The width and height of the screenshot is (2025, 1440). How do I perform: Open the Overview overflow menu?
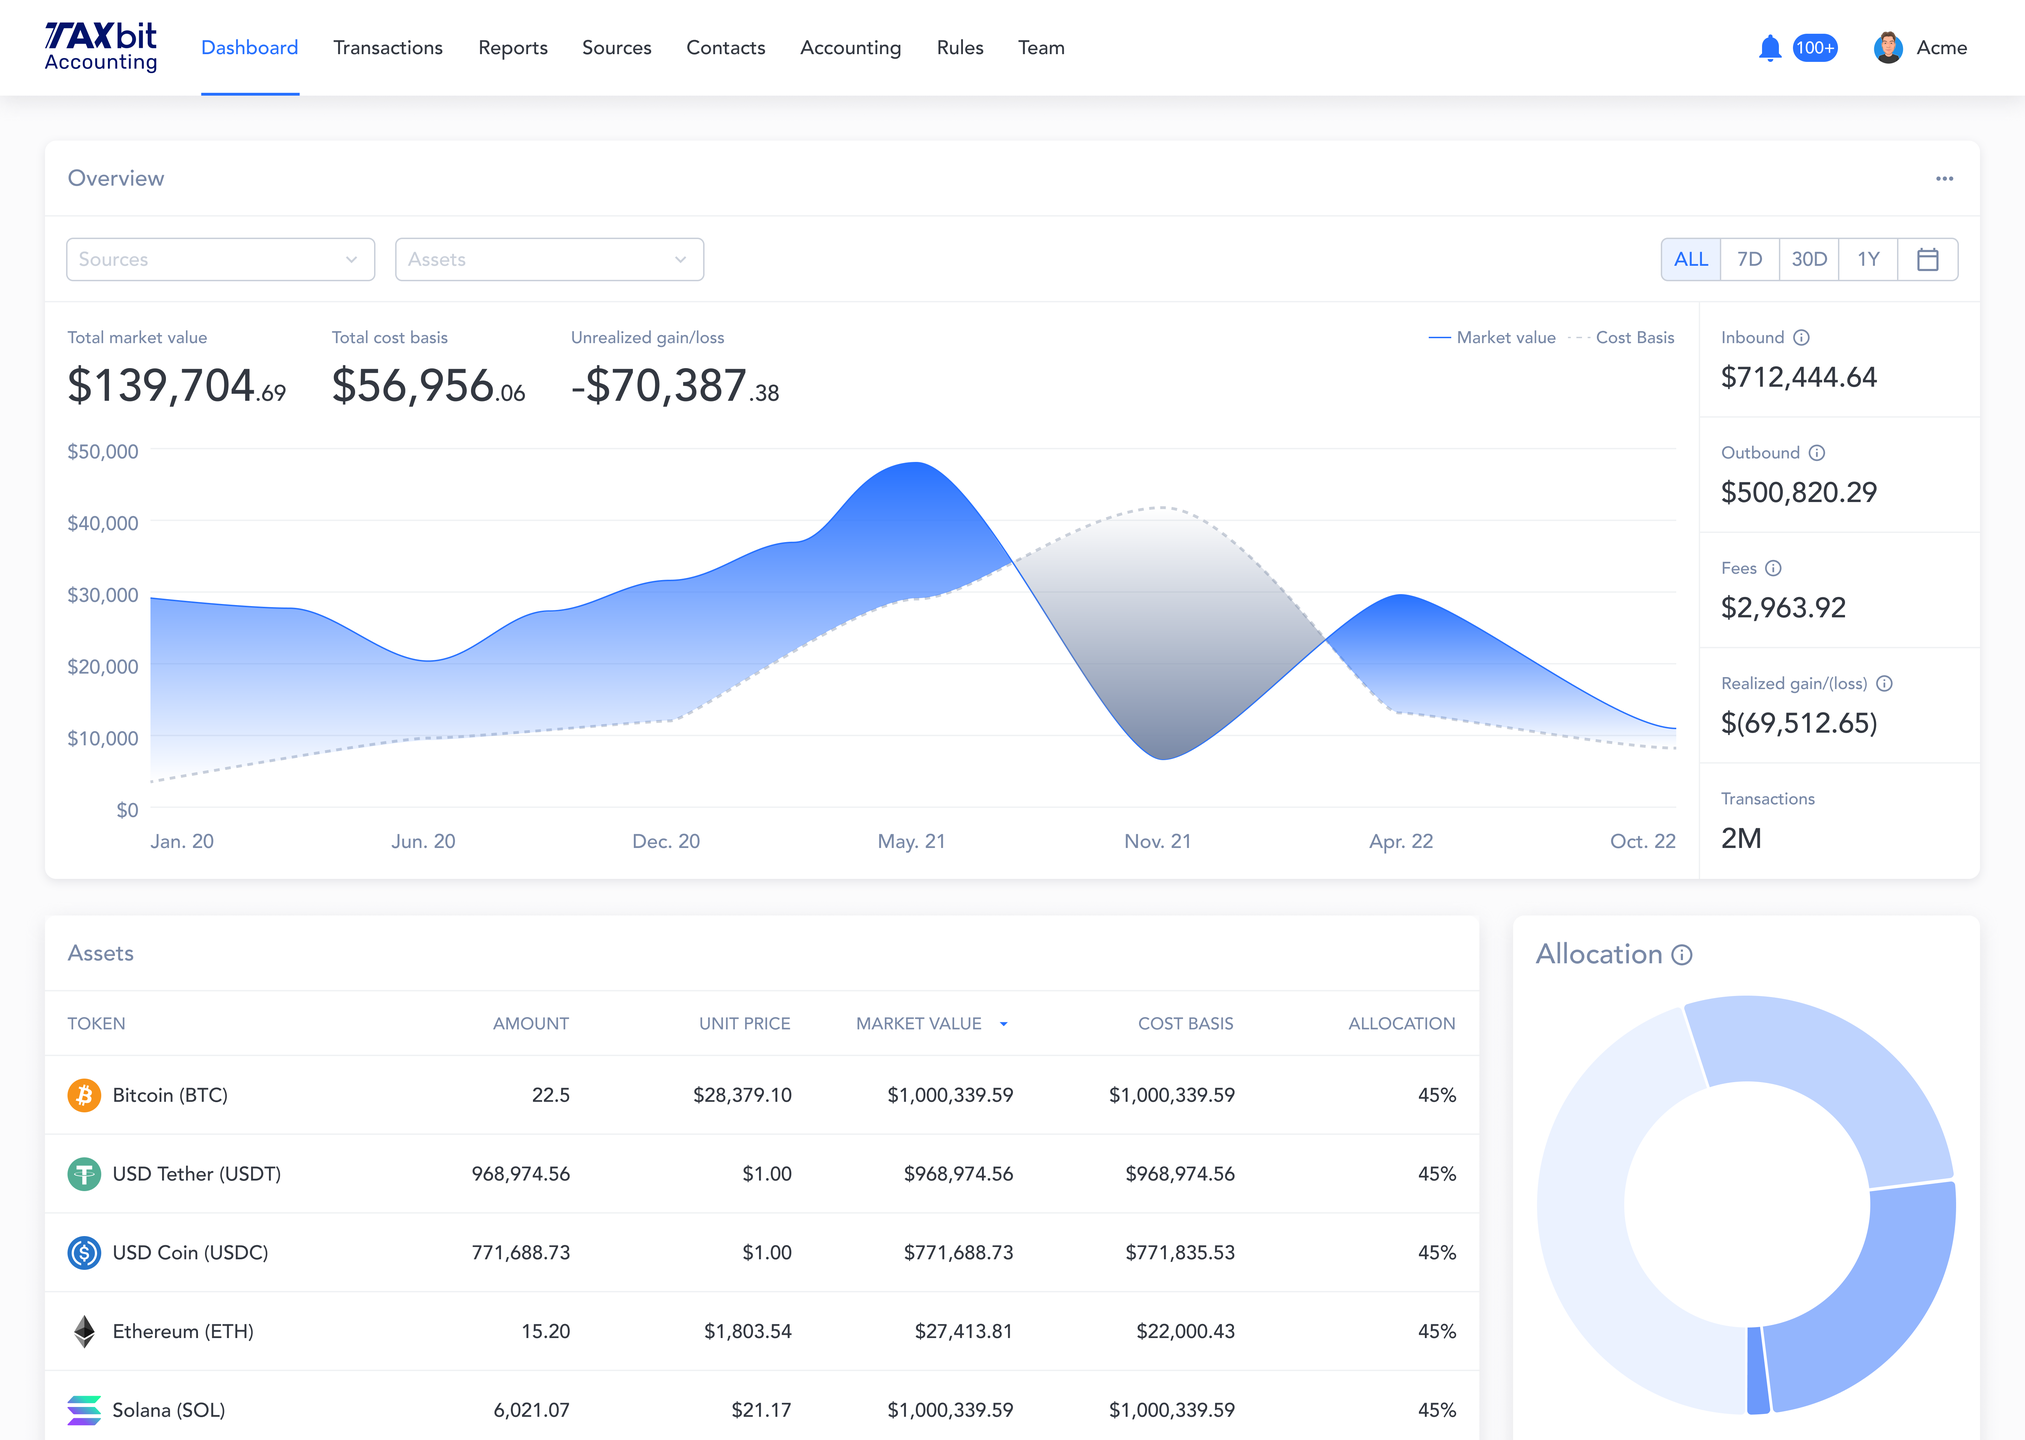[1944, 178]
